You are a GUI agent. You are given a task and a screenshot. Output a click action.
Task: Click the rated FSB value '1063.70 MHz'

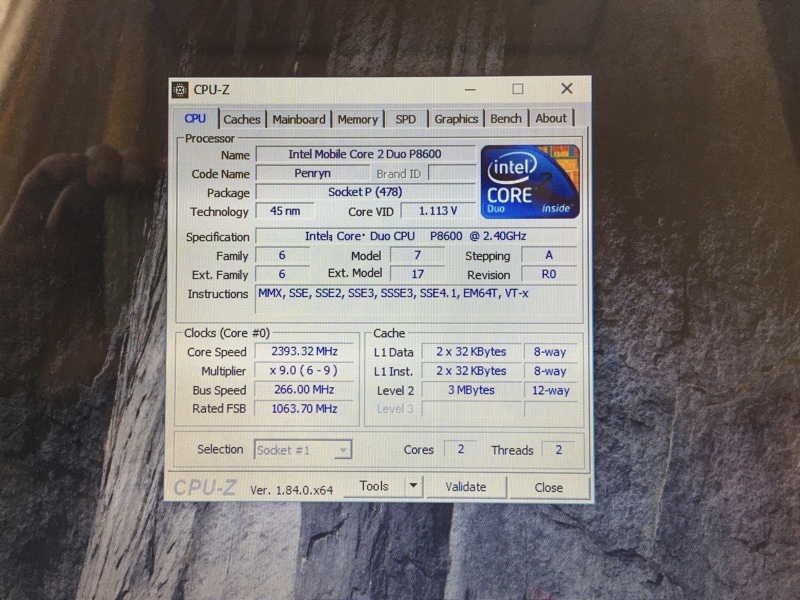pyautogui.click(x=304, y=408)
